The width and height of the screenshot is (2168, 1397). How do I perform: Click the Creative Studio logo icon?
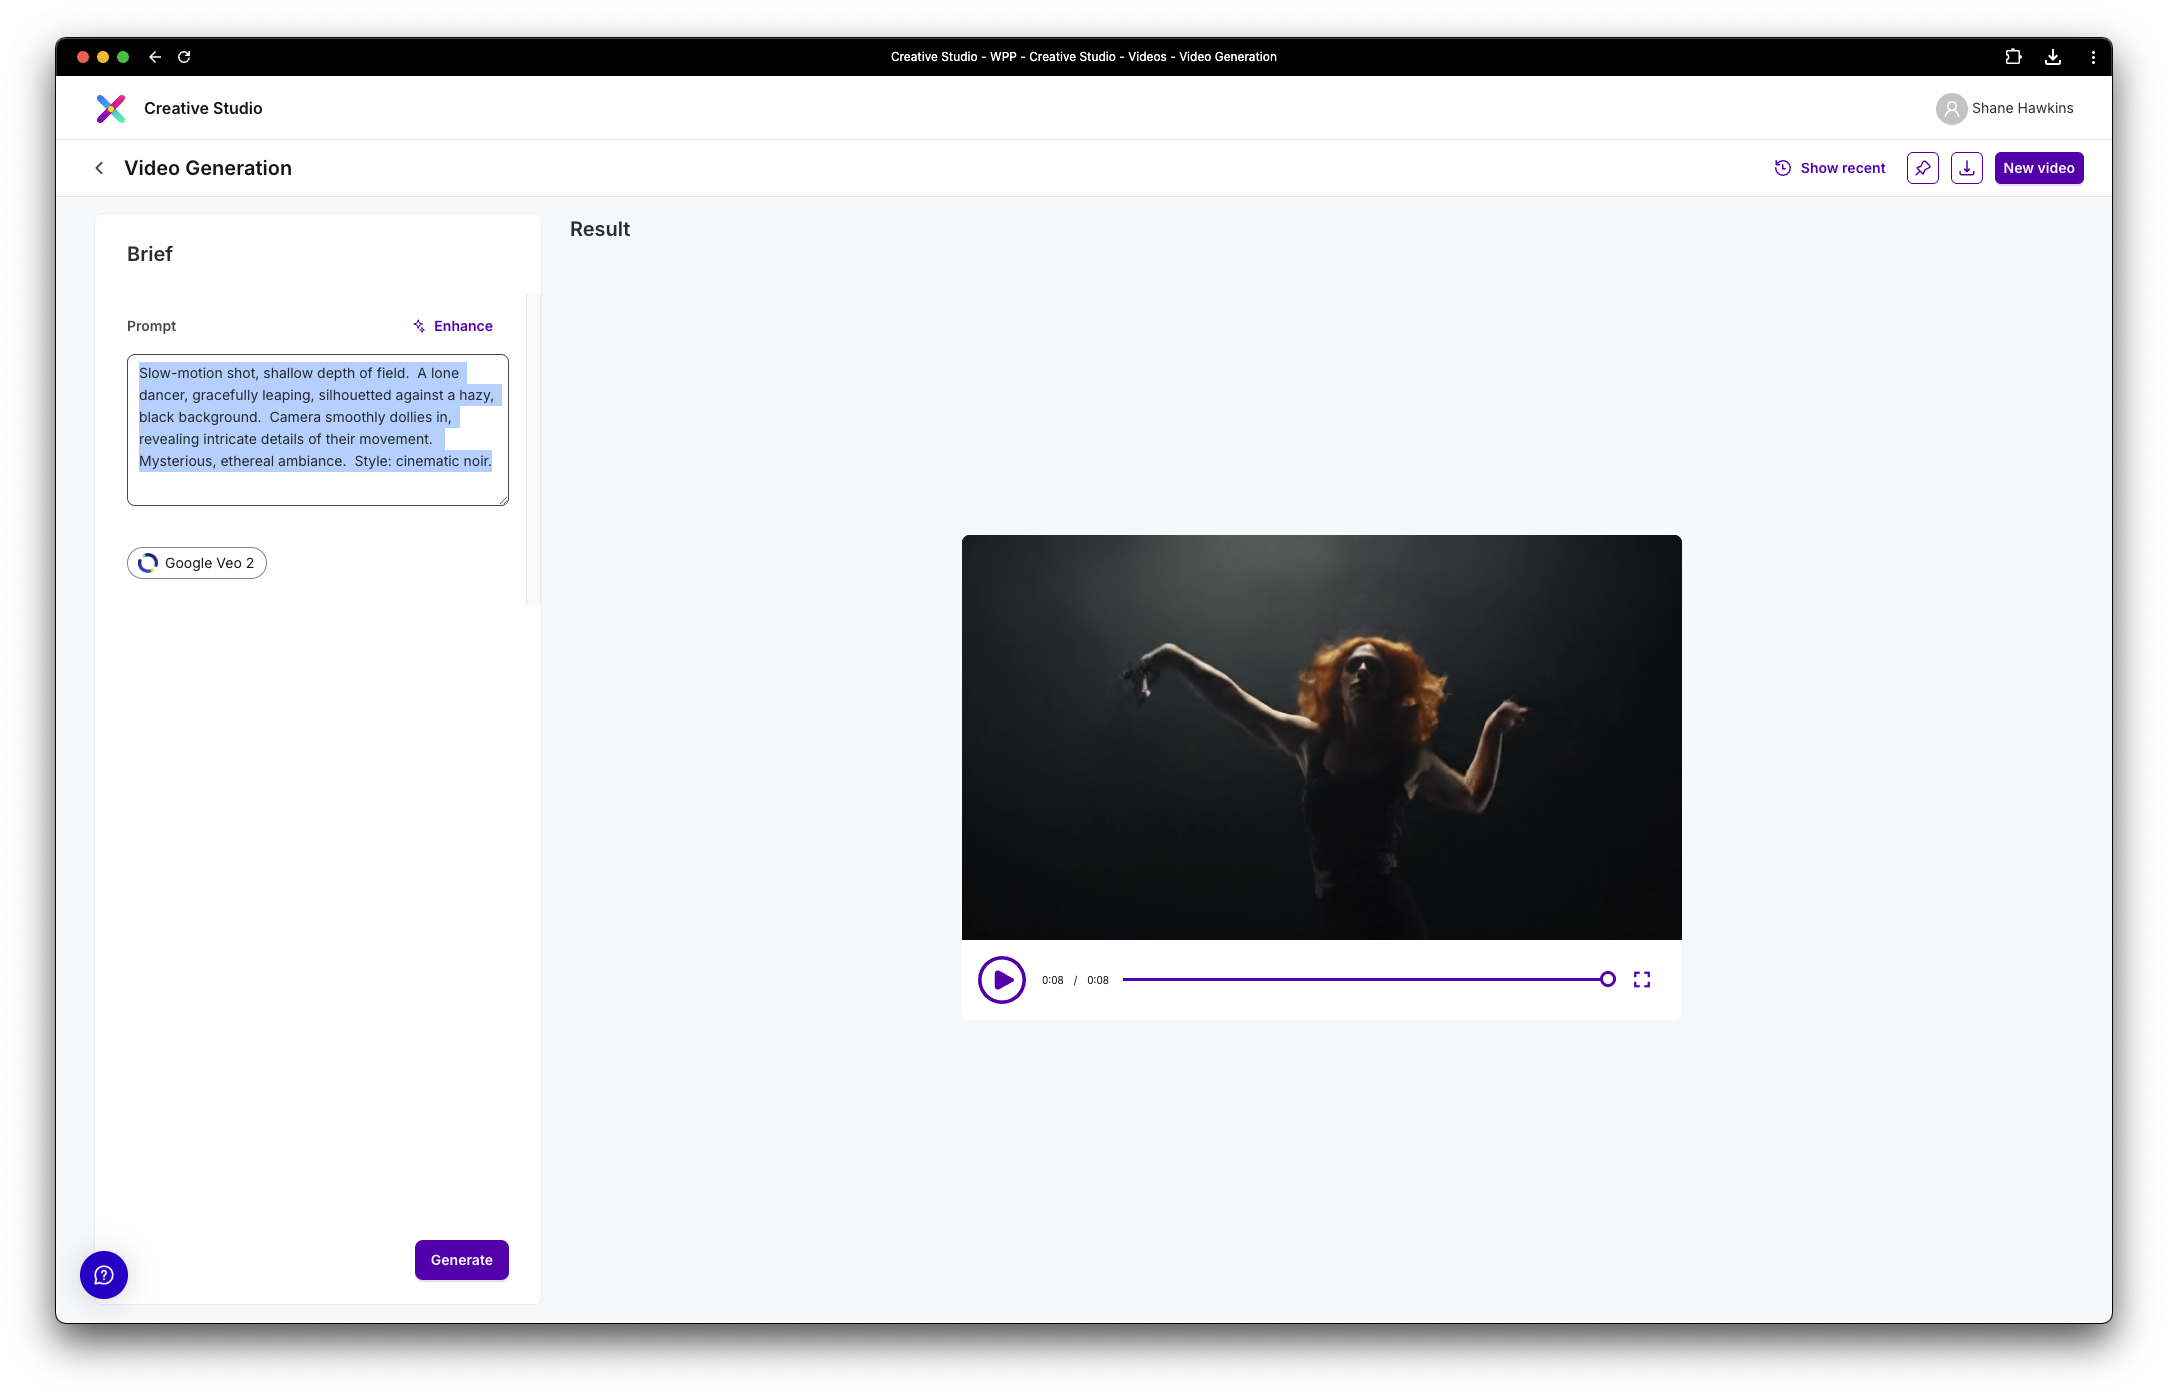coord(111,108)
